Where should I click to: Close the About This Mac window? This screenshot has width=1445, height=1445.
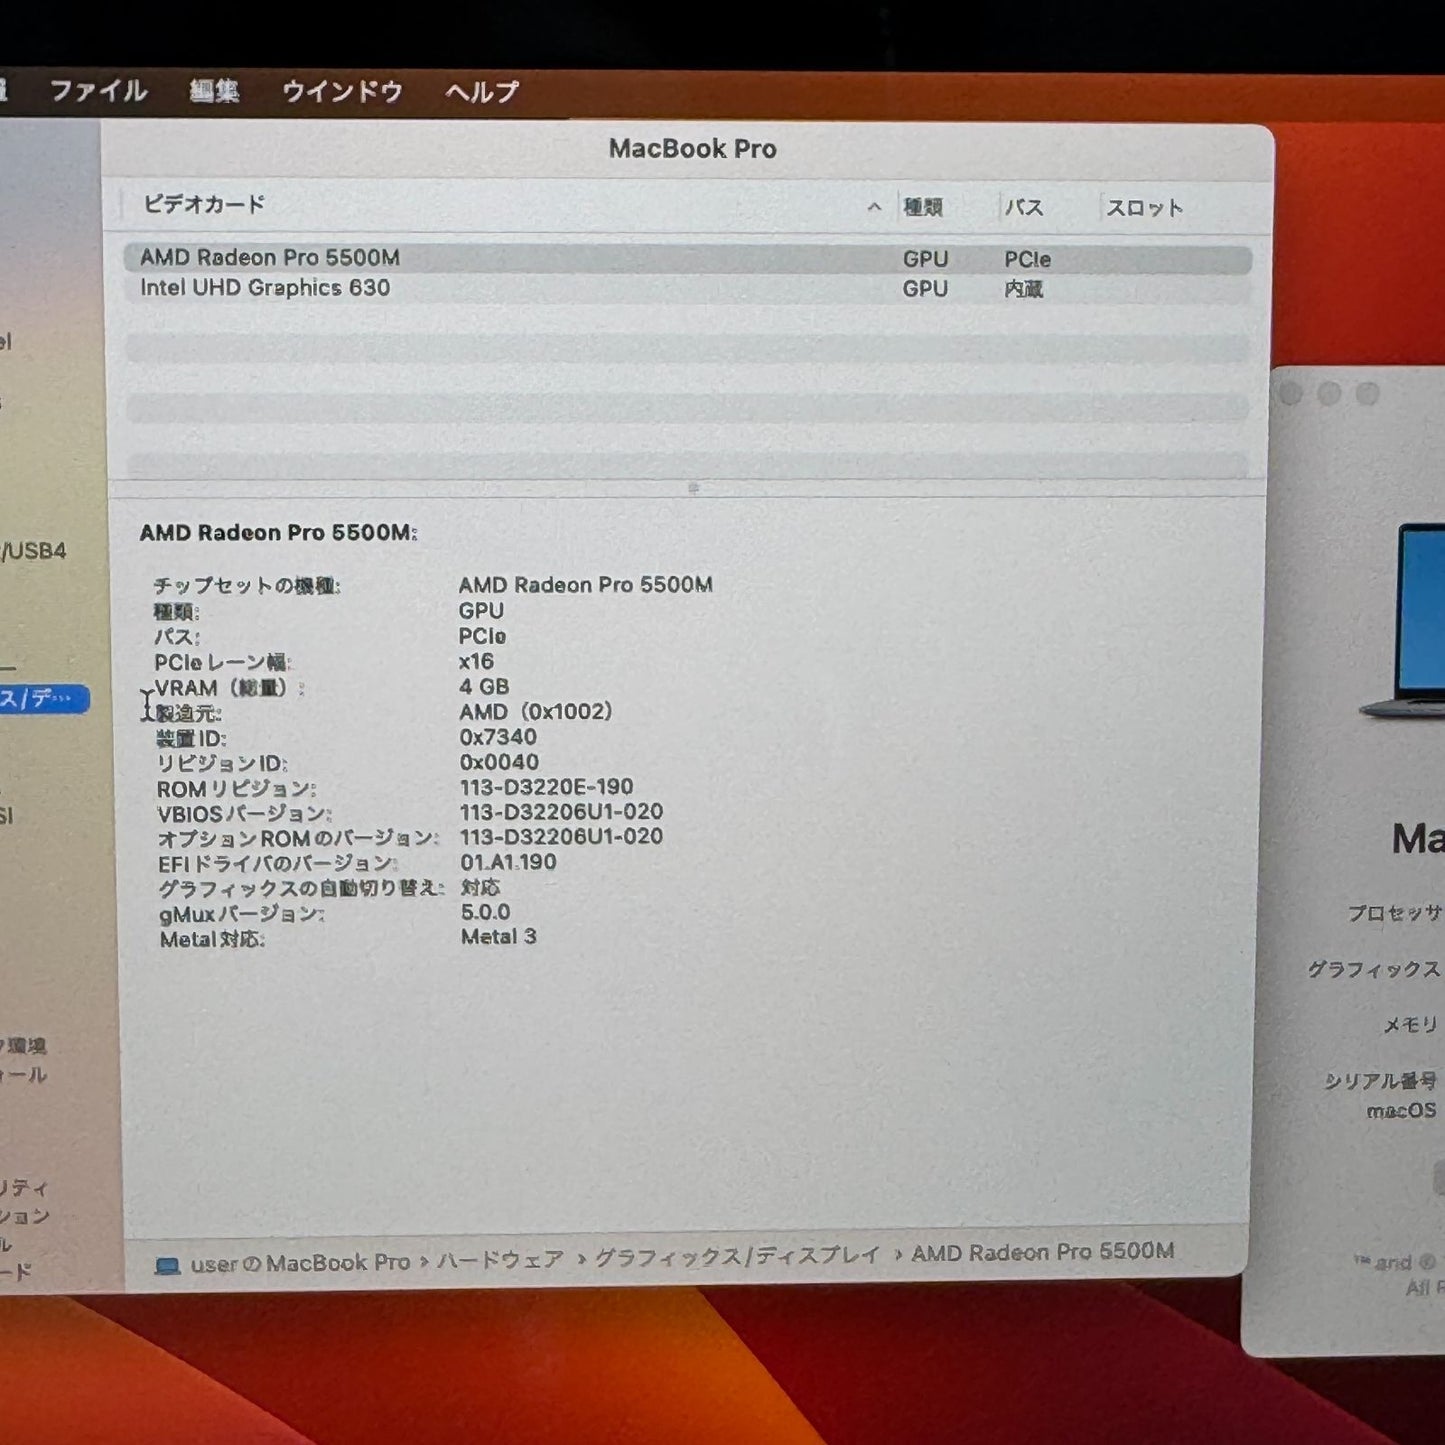pyautogui.click(x=1291, y=394)
